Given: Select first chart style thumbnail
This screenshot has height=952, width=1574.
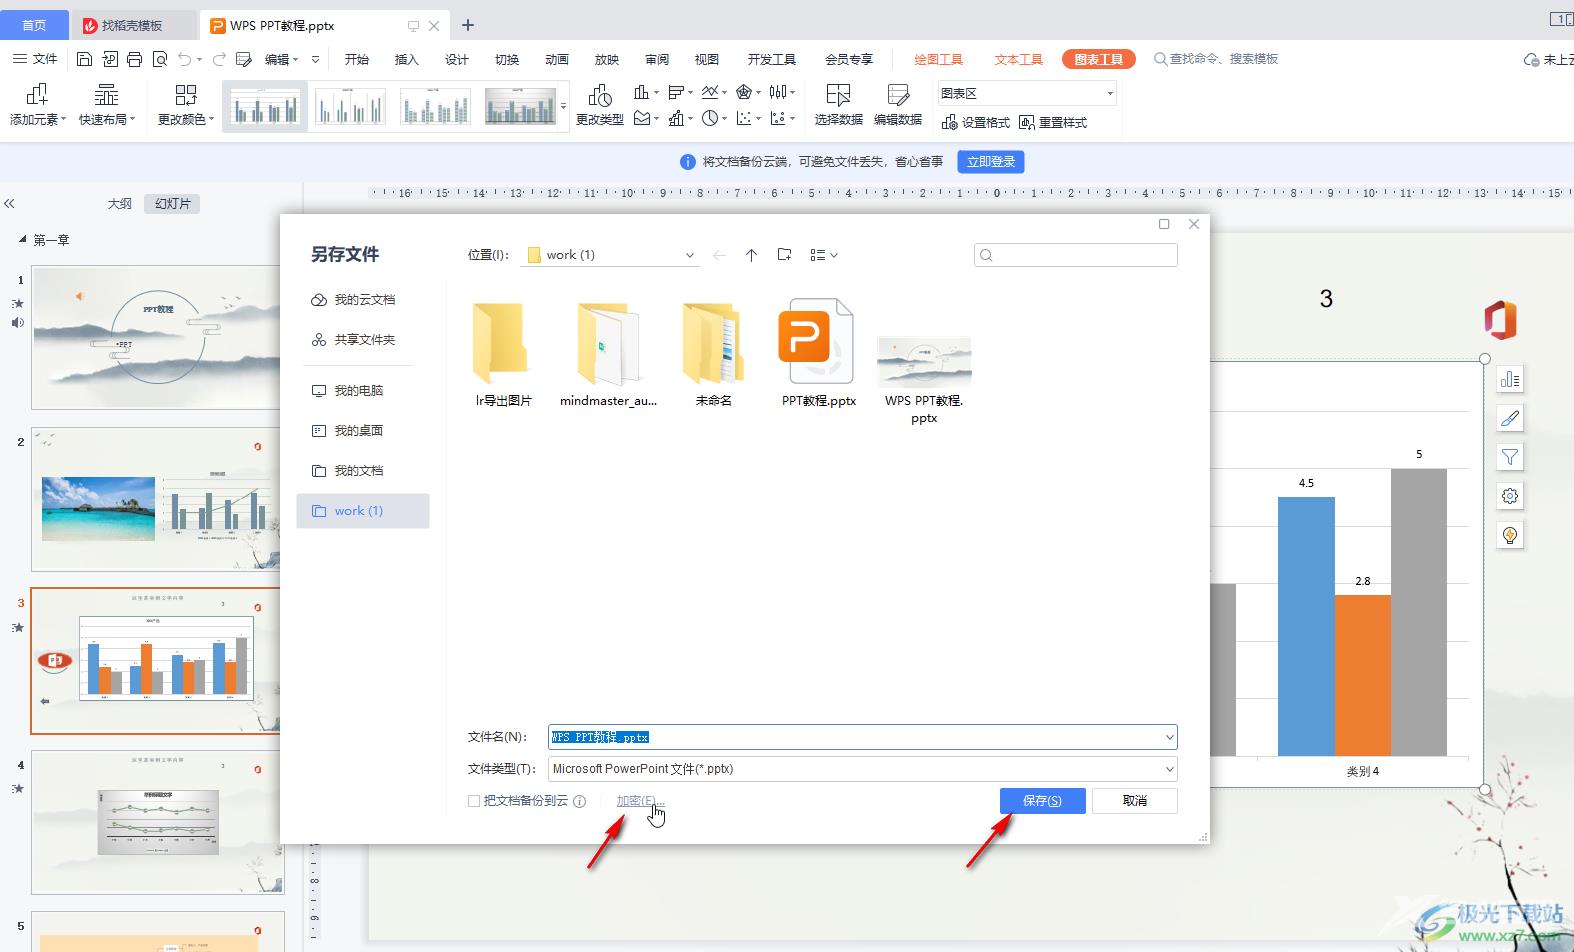Looking at the screenshot, I should click(264, 105).
